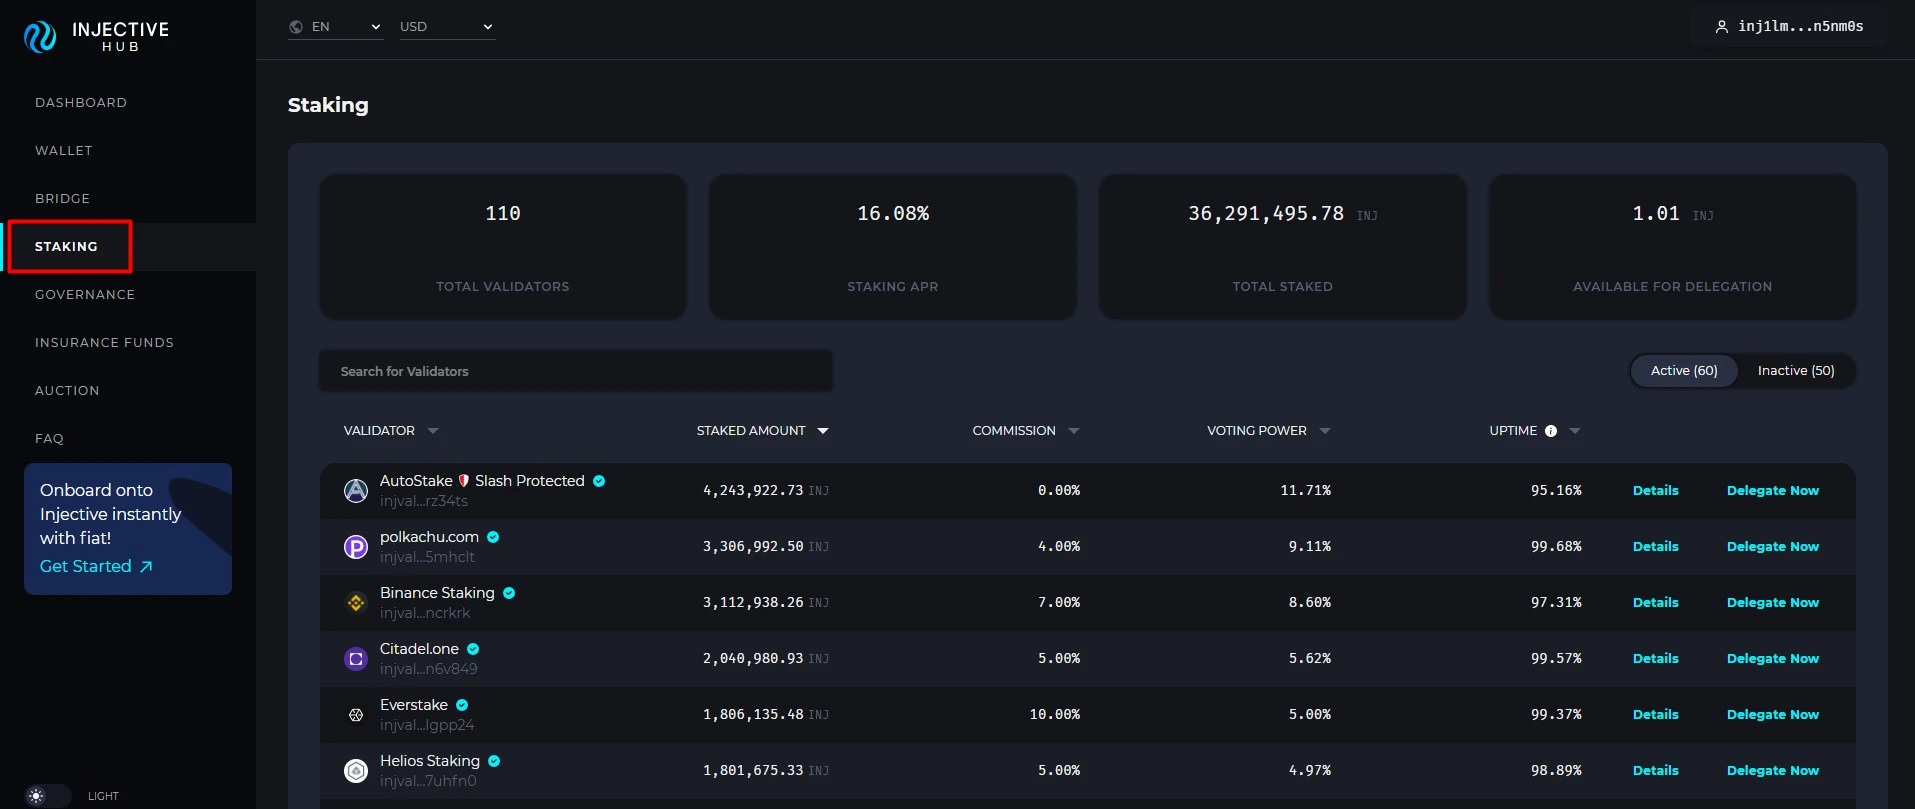Show Active (60) validators
Viewport: 1915px width, 809px height.
tap(1684, 371)
